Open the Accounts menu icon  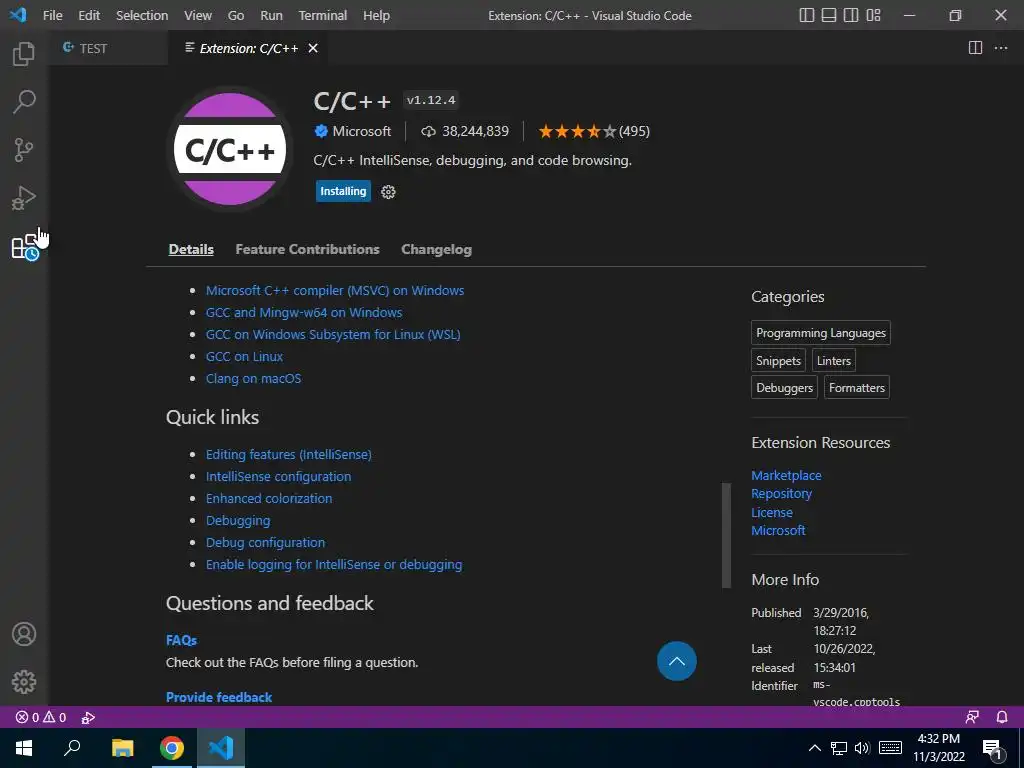[24, 634]
